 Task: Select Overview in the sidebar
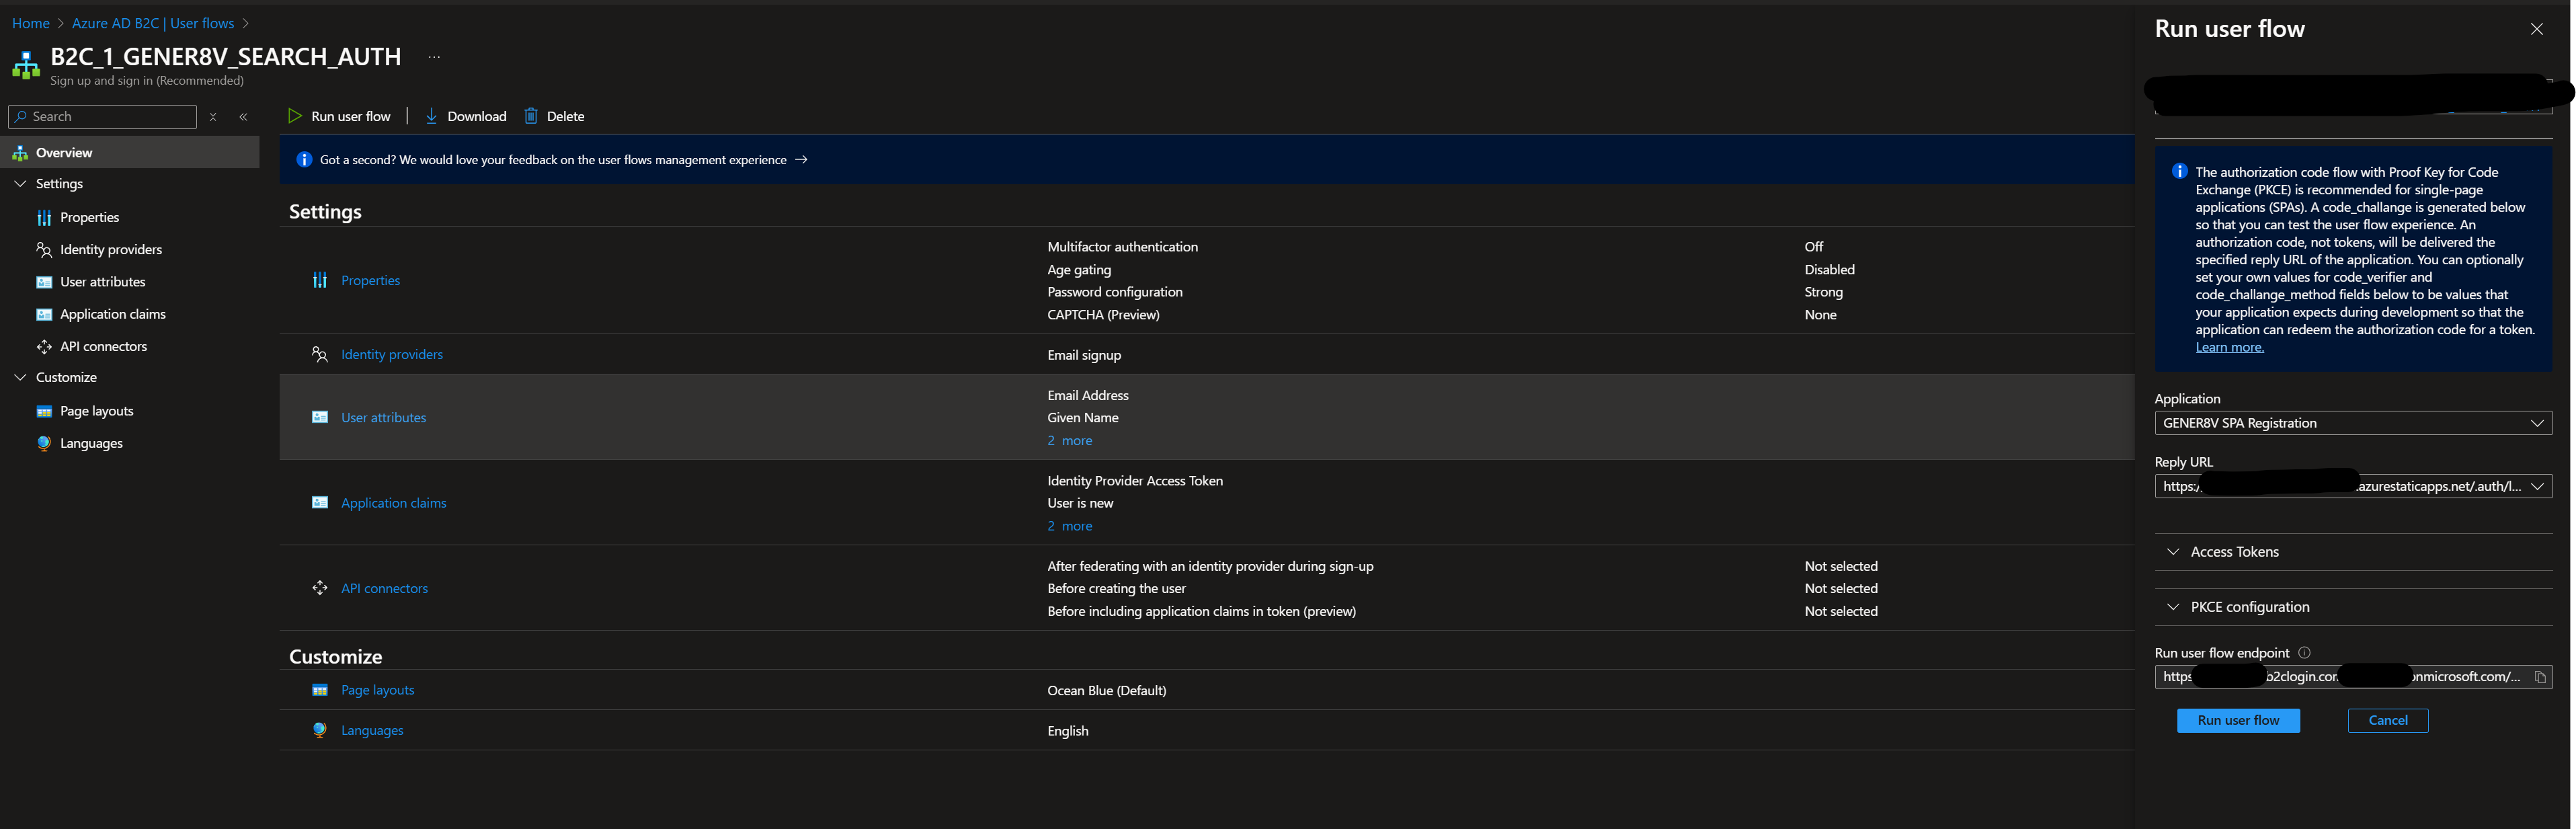[131, 153]
